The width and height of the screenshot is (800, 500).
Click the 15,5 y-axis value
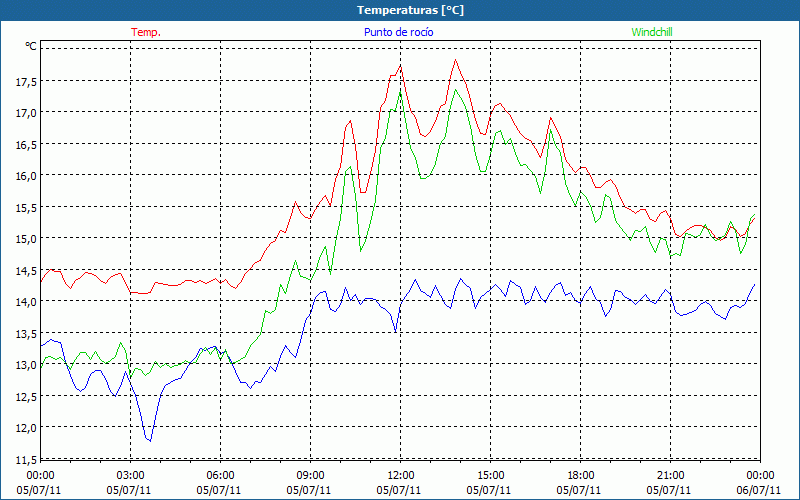point(26,208)
